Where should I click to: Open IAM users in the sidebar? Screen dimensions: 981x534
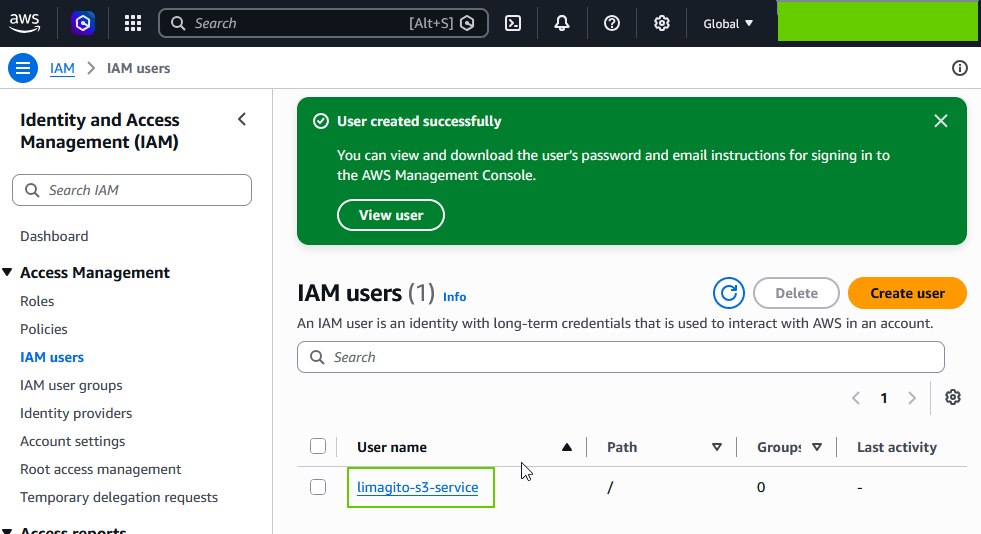click(x=52, y=358)
